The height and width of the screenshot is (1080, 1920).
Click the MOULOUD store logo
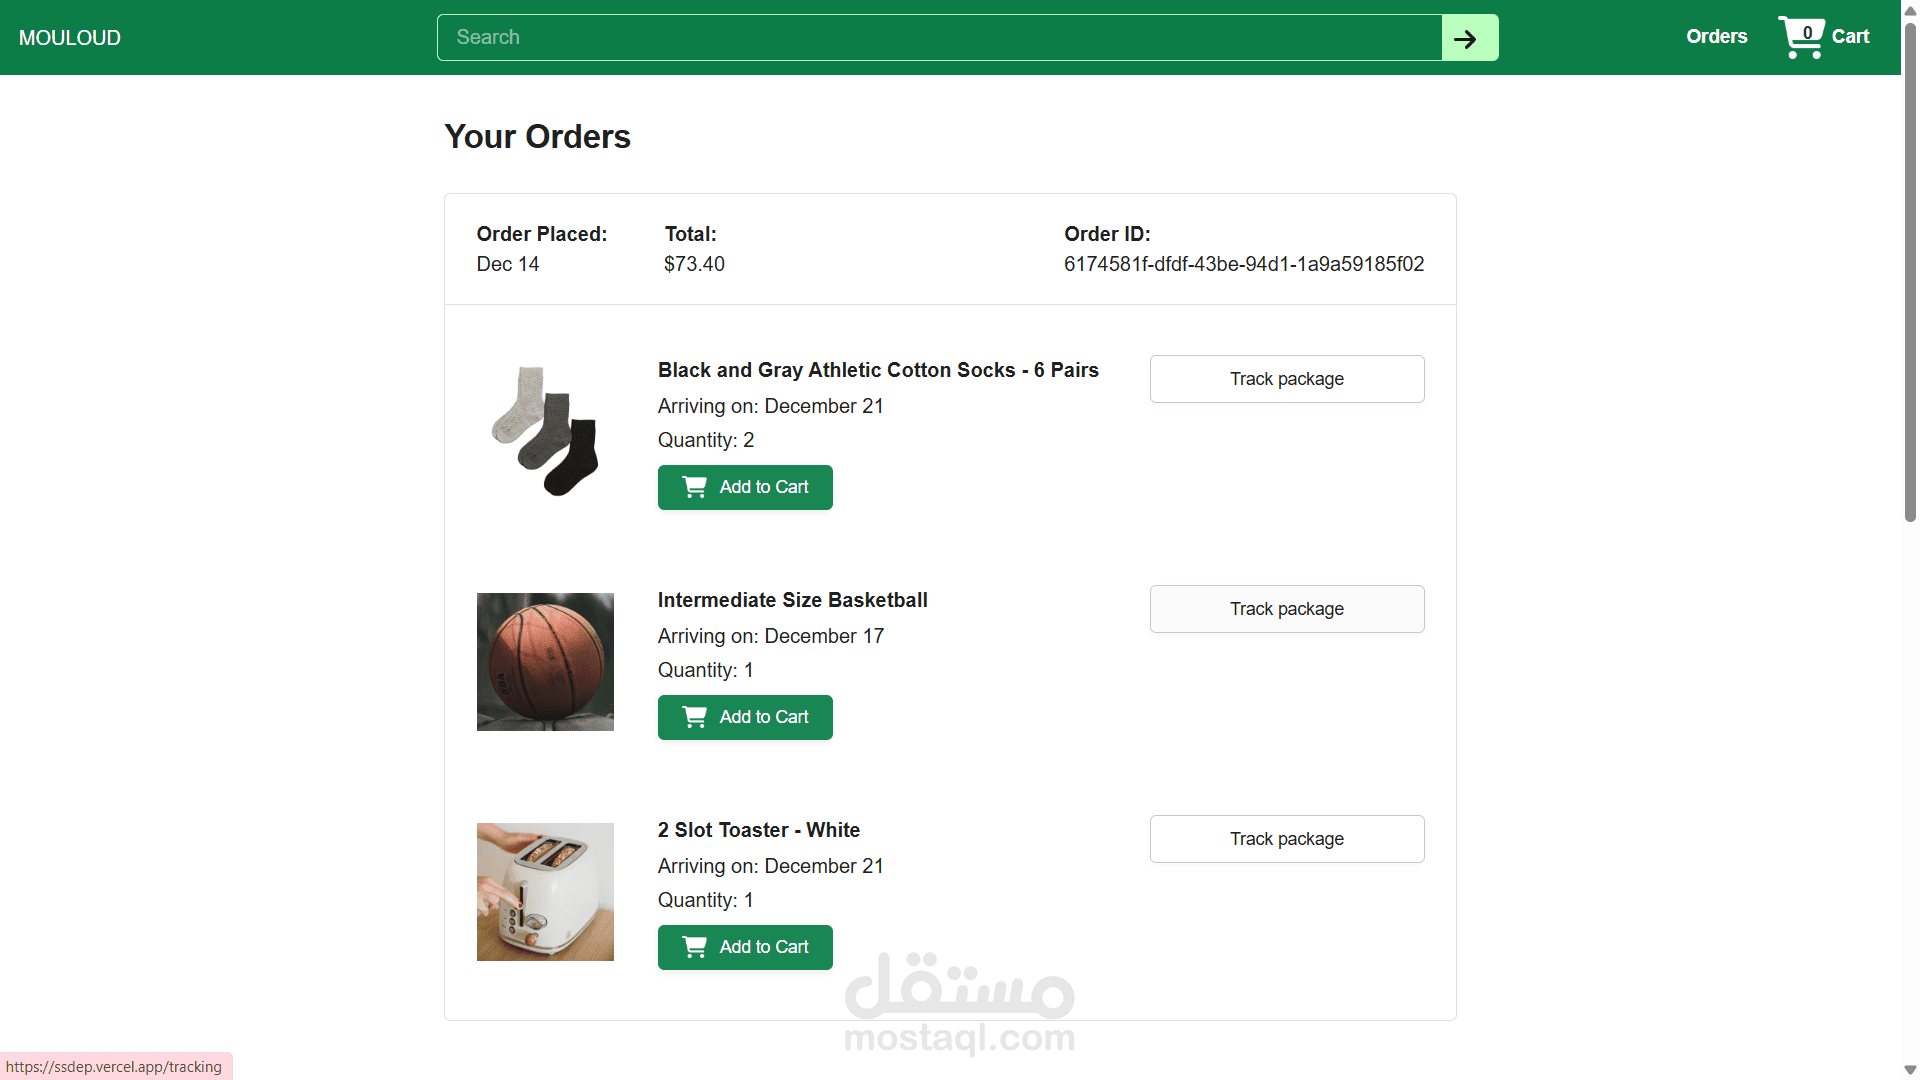click(70, 38)
